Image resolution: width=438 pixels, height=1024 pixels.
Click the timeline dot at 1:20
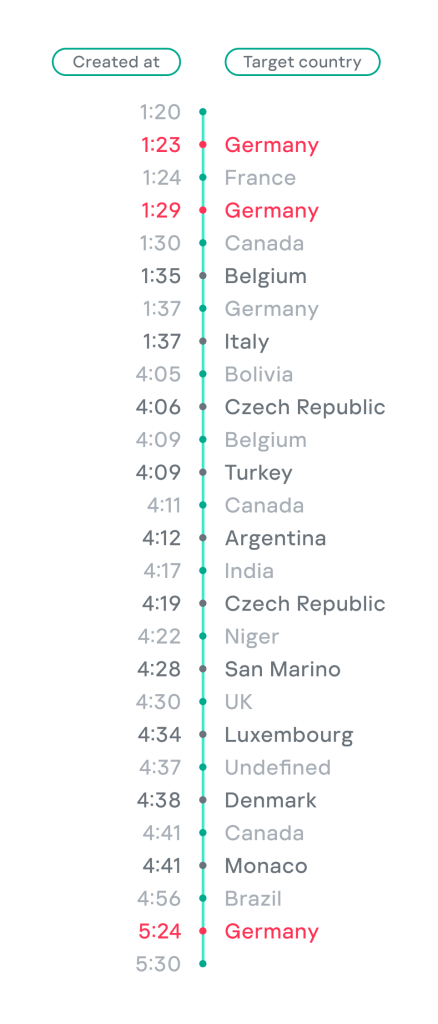(203, 112)
